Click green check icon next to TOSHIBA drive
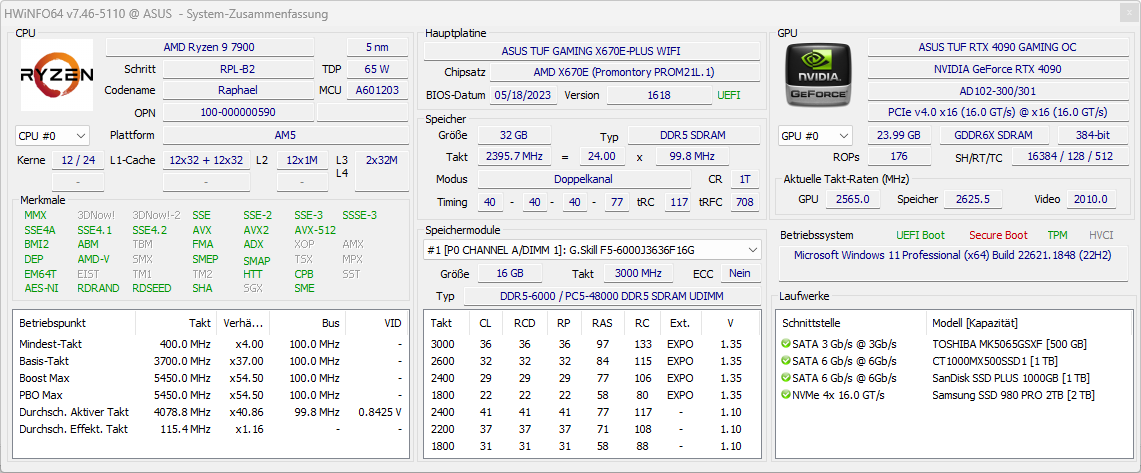 click(x=785, y=343)
